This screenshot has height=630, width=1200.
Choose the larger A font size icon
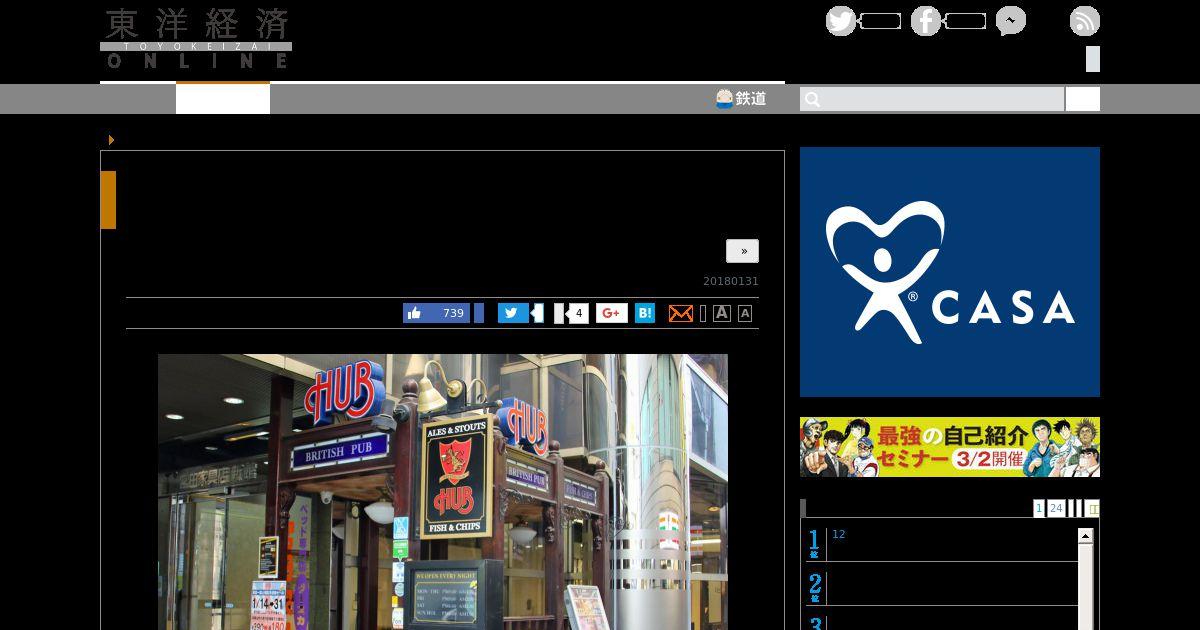click(722, 313)
